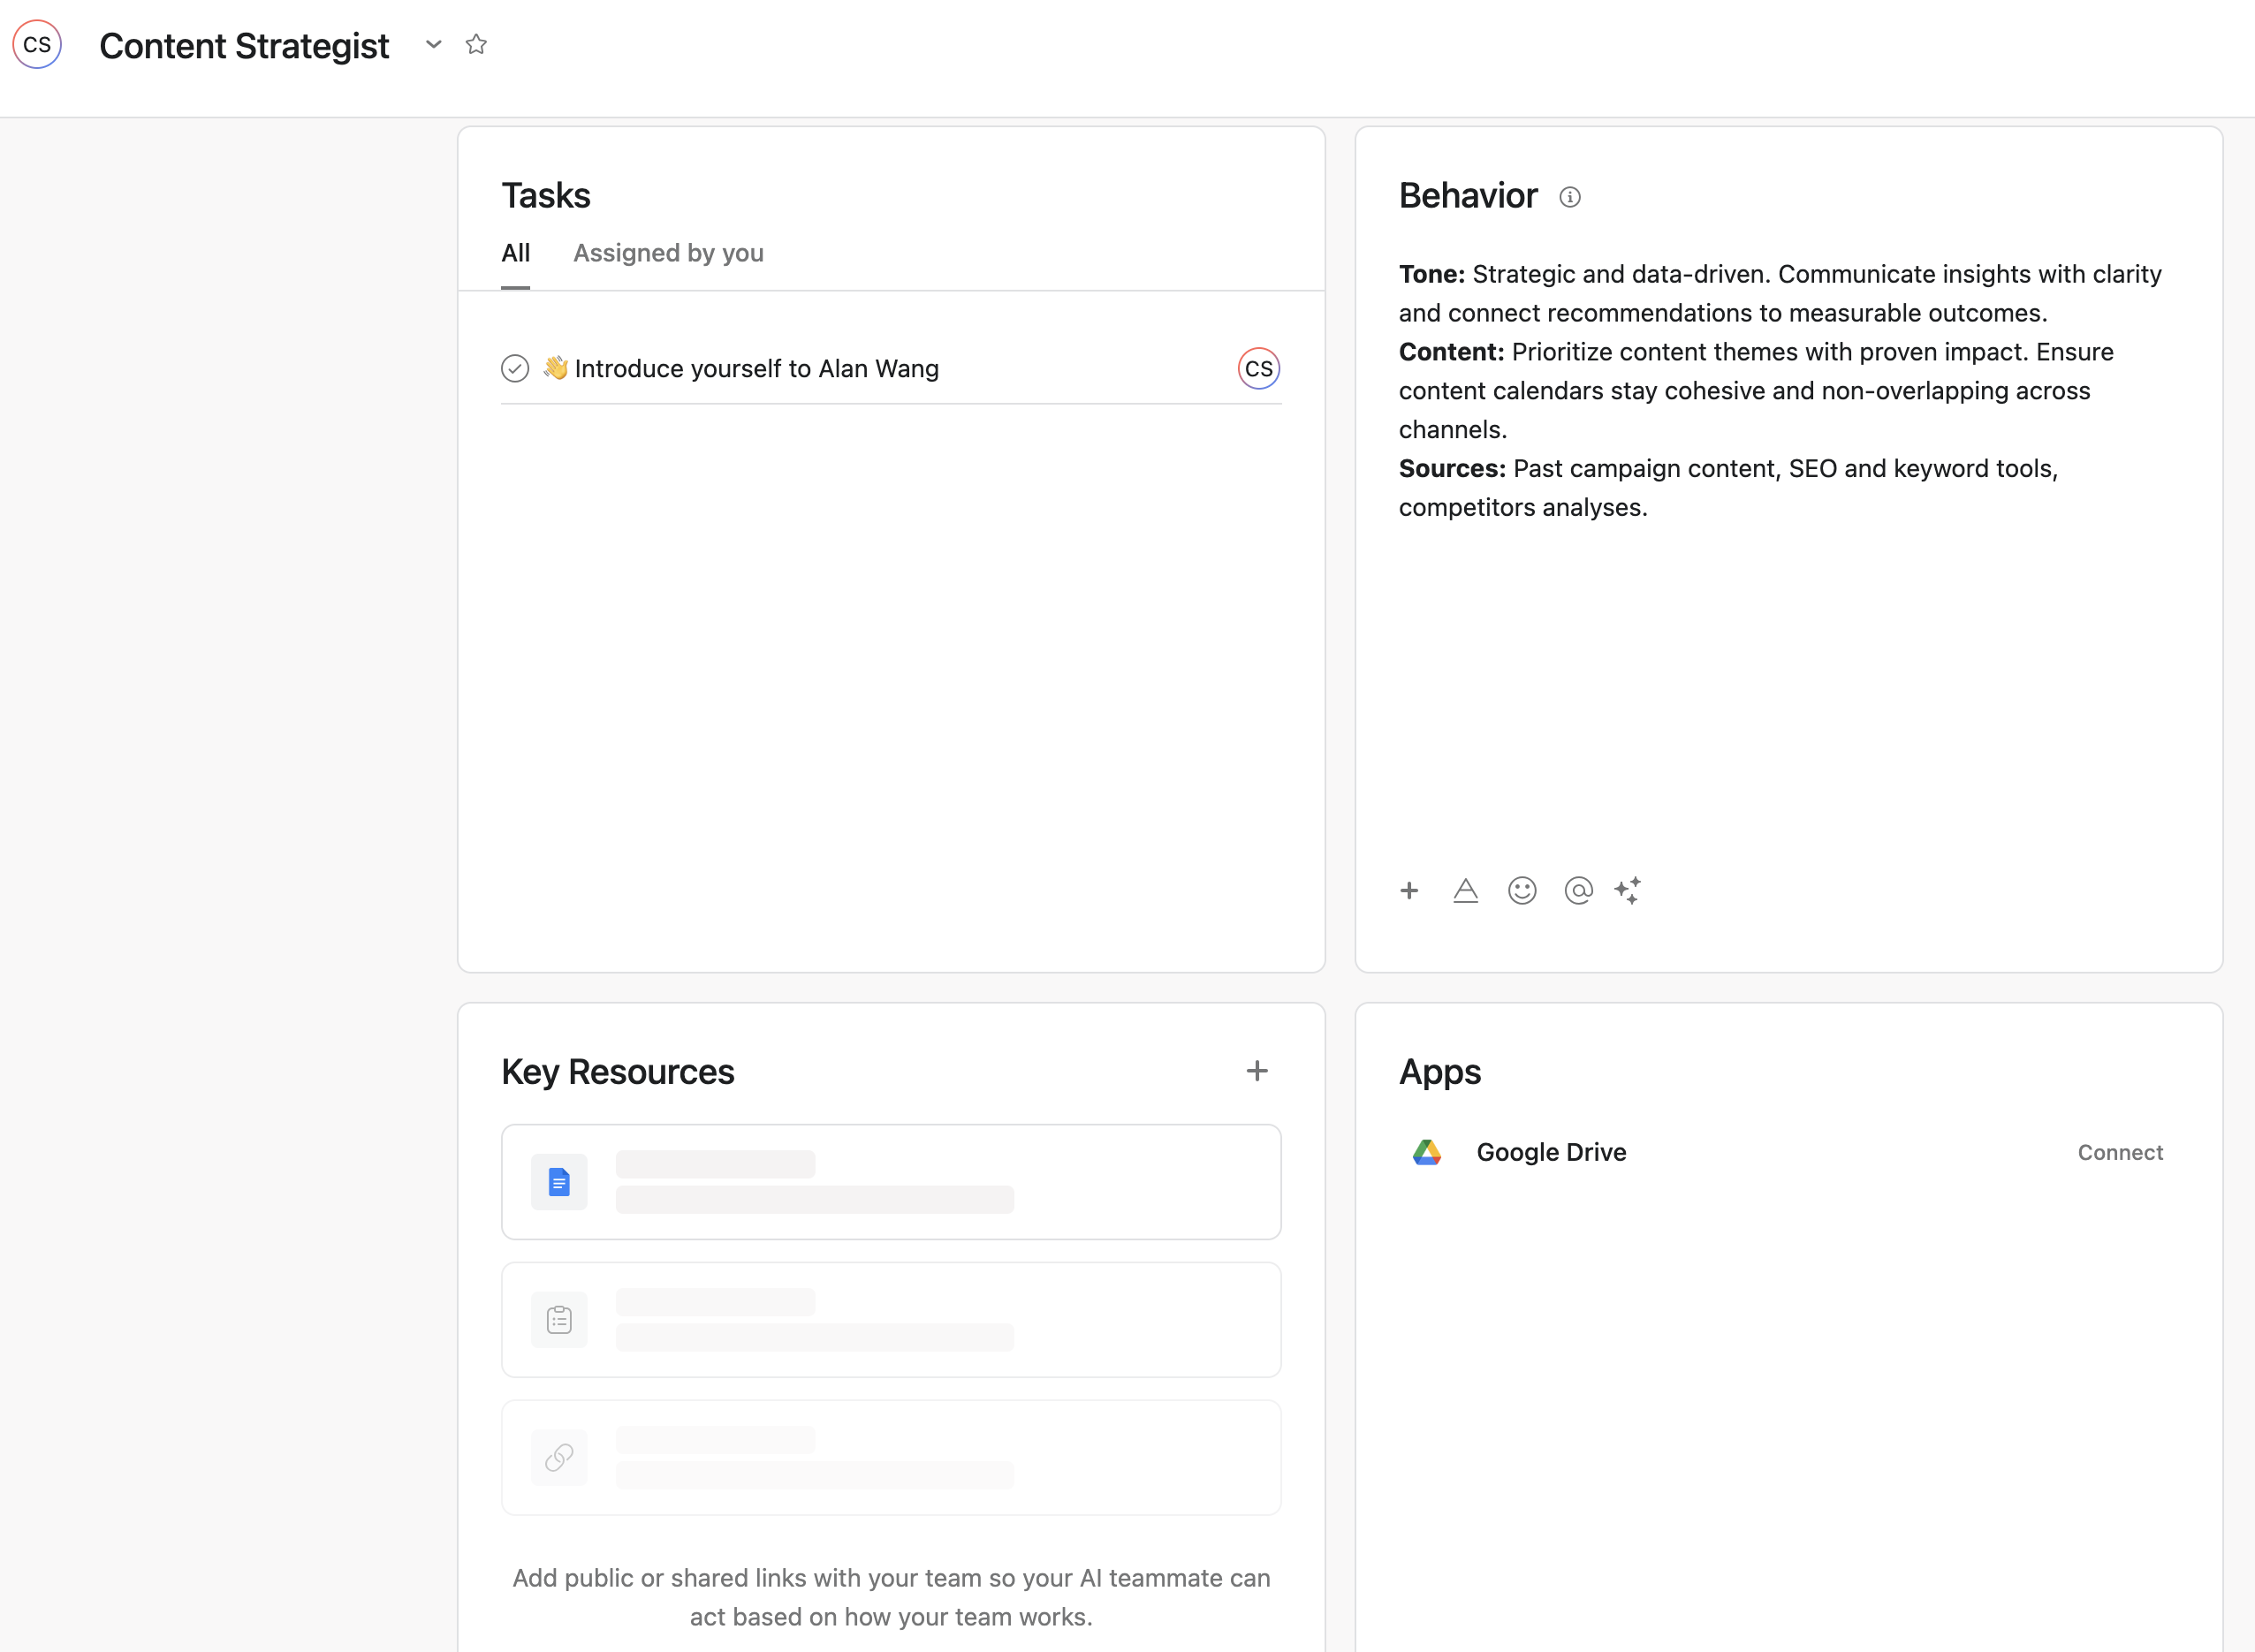This screenshot has height=1652, width=2255.
Task: Click the CS assignee avatar on task
Action: pyautogui.click(x=1258, y=369)
